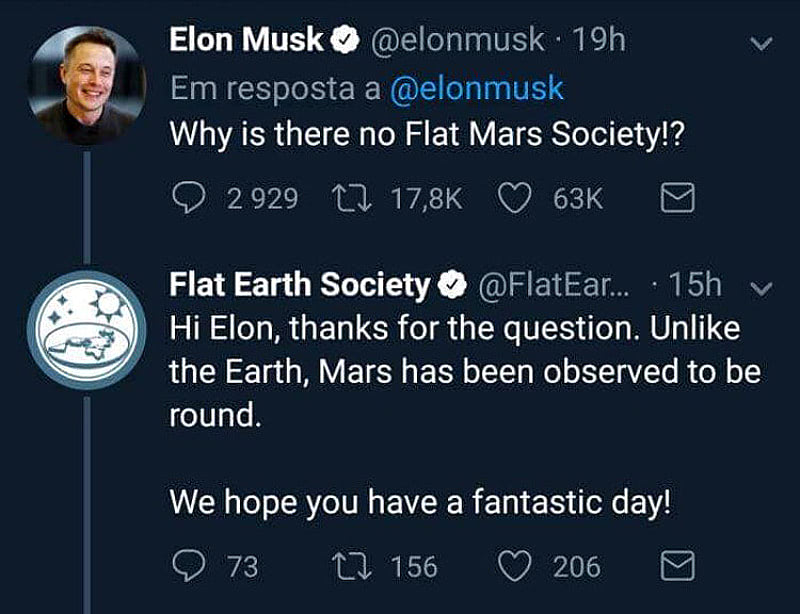
Task: Like the Flat Earth Society reply
Action: (513, 567)
